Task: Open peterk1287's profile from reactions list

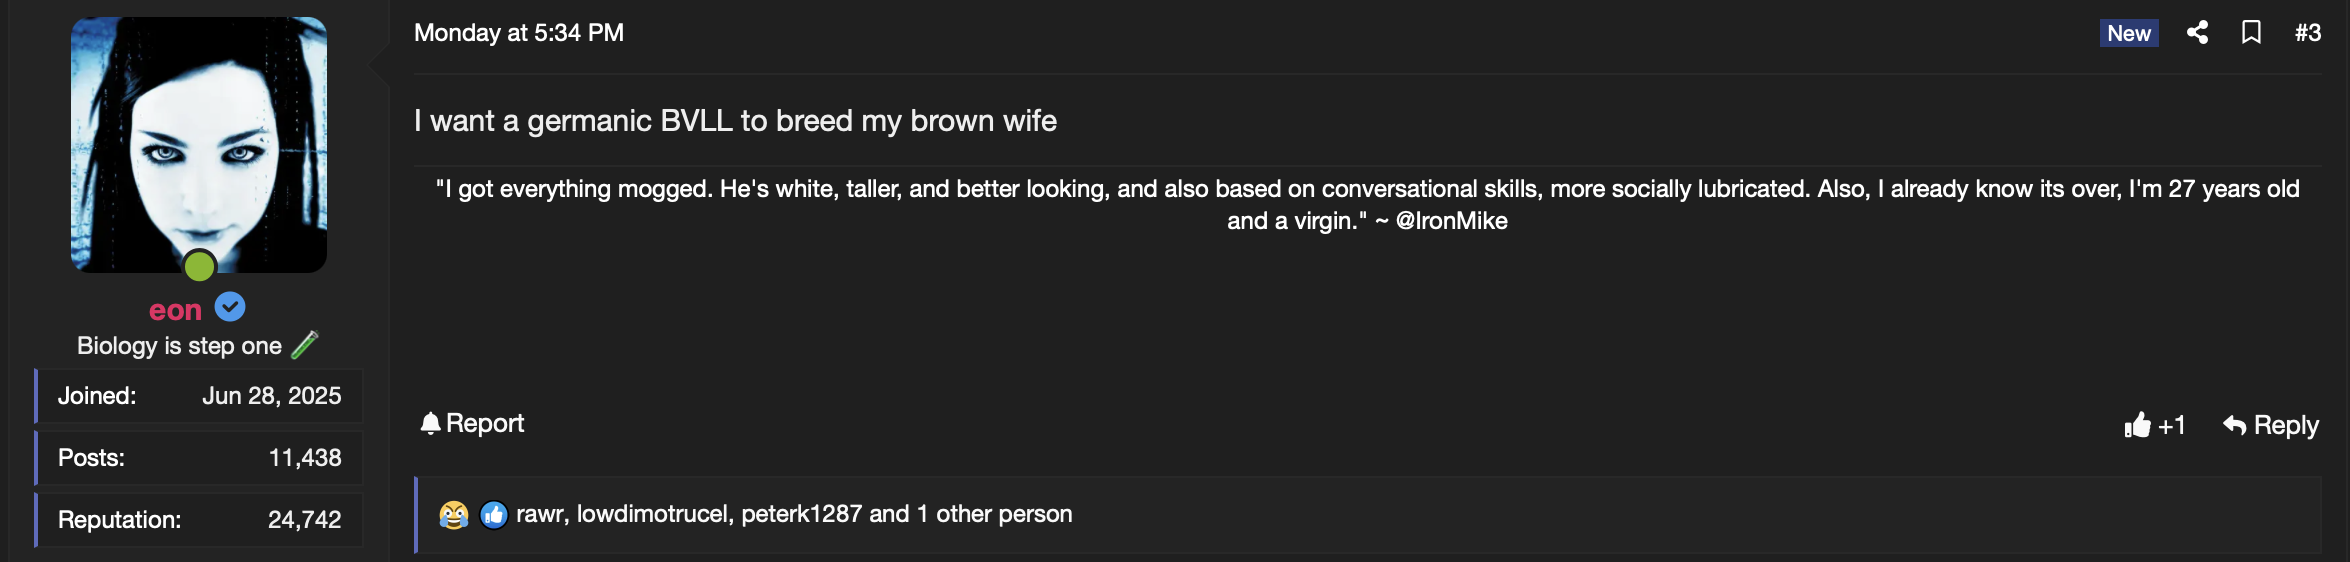Action: (801, 514)
